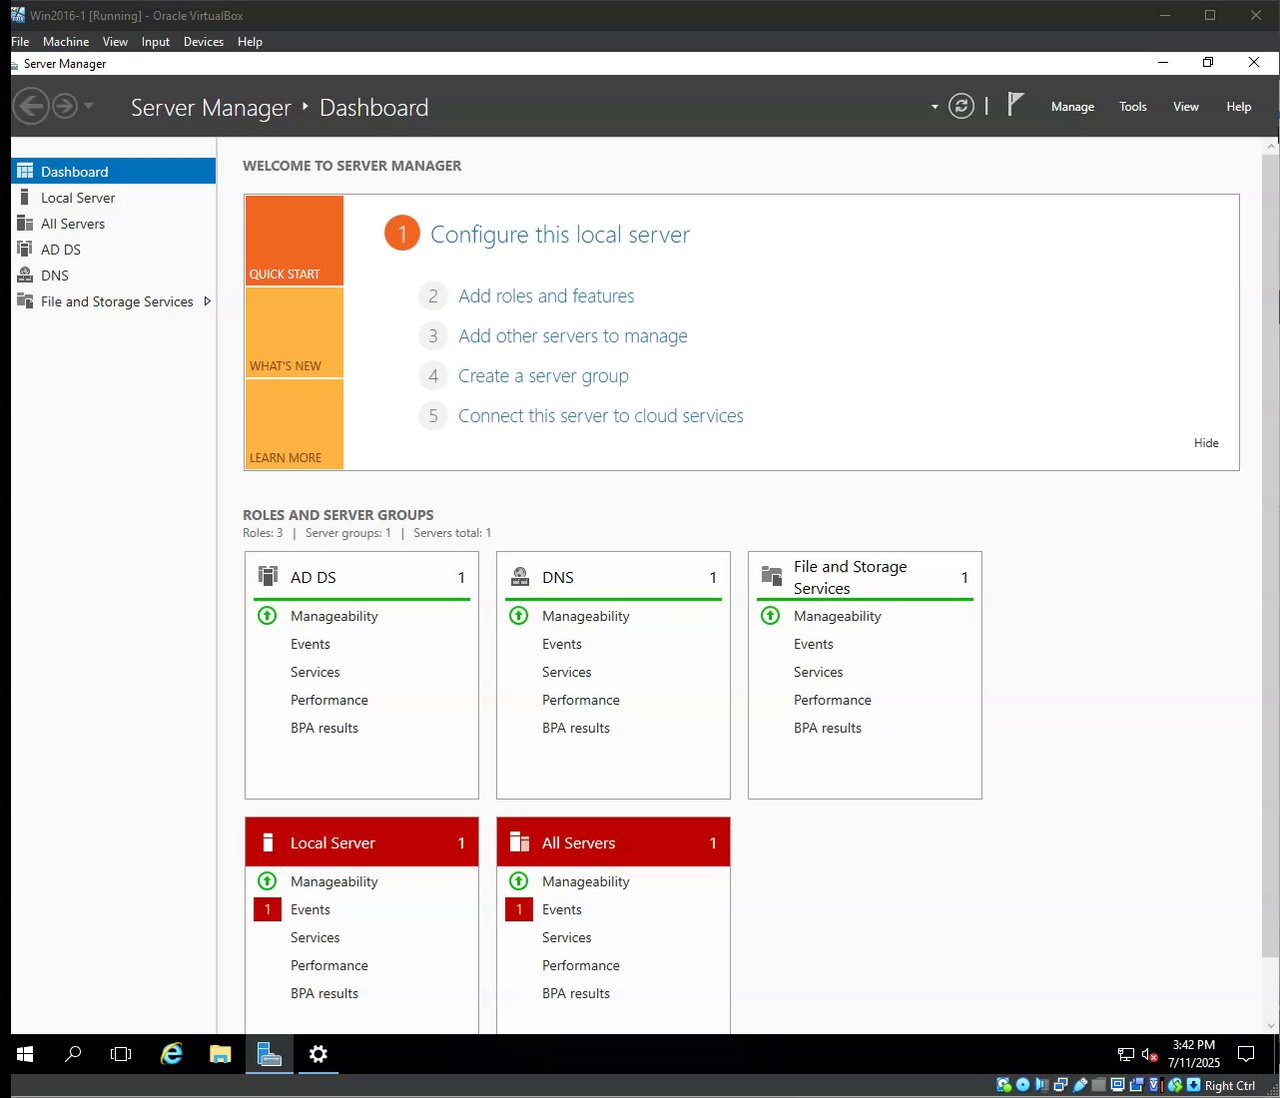Click Create a server group link
Screen dimensions: 1280x1098
click(543, 376)
